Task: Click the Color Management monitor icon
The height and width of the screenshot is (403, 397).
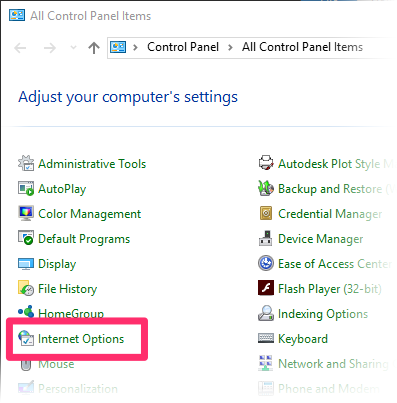Action: pyautogui.click(x=26, y=213)
